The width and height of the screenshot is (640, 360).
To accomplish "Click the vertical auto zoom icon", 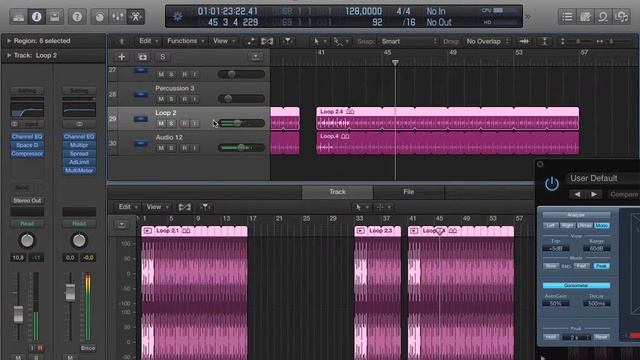I will tap(544, 41).
